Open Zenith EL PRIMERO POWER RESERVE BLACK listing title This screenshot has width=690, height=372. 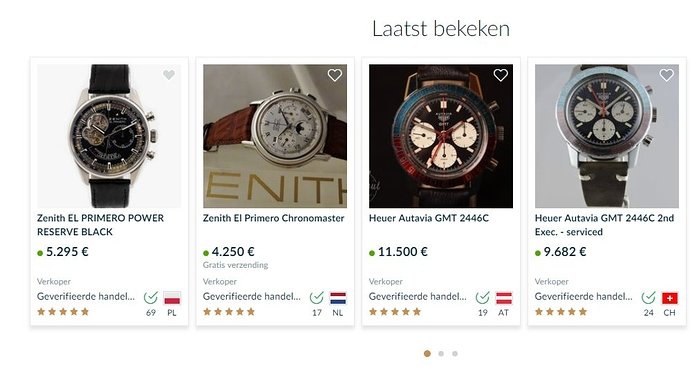pyautogui.click(x=100, y=225)
